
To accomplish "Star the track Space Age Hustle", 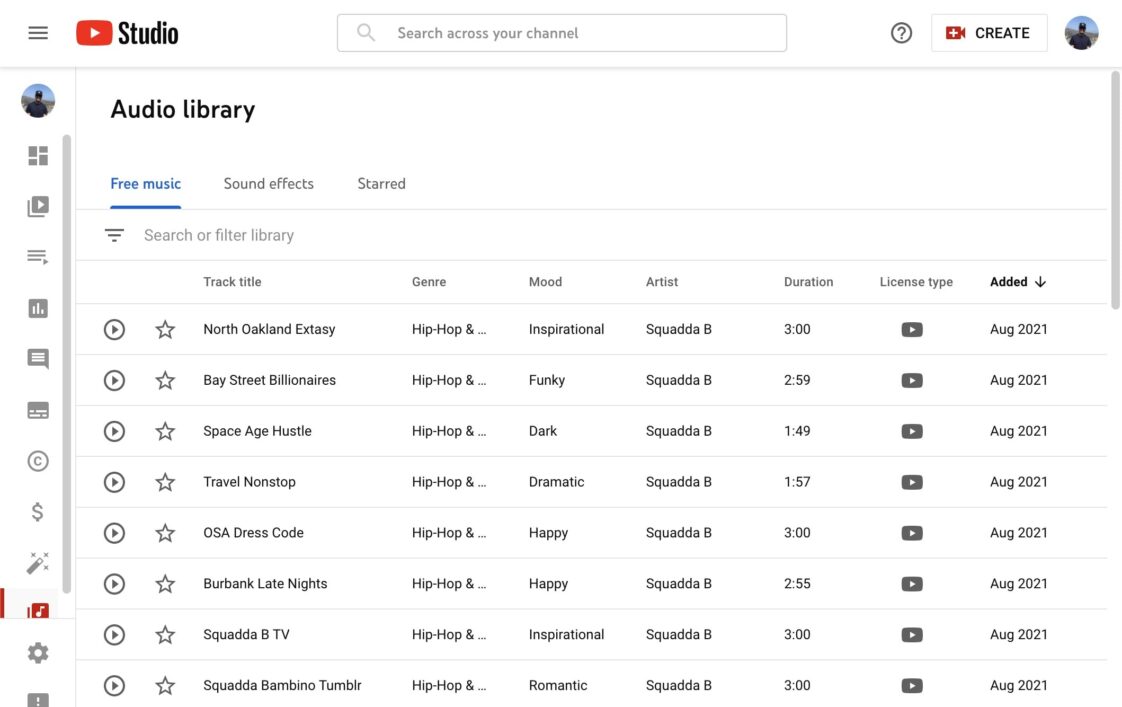I will (164, 430).
